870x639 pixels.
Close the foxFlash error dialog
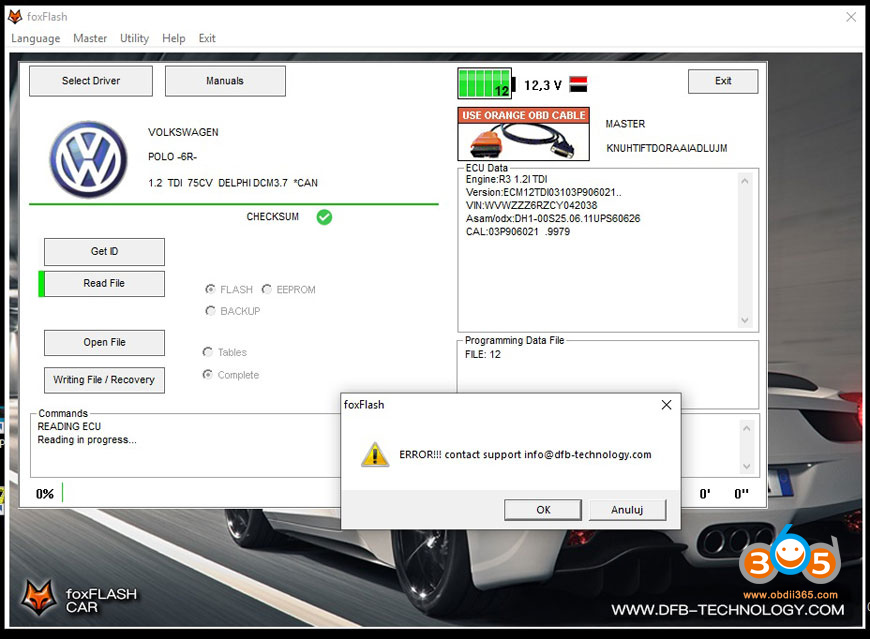pyautogui.click(x=666, y=405)
